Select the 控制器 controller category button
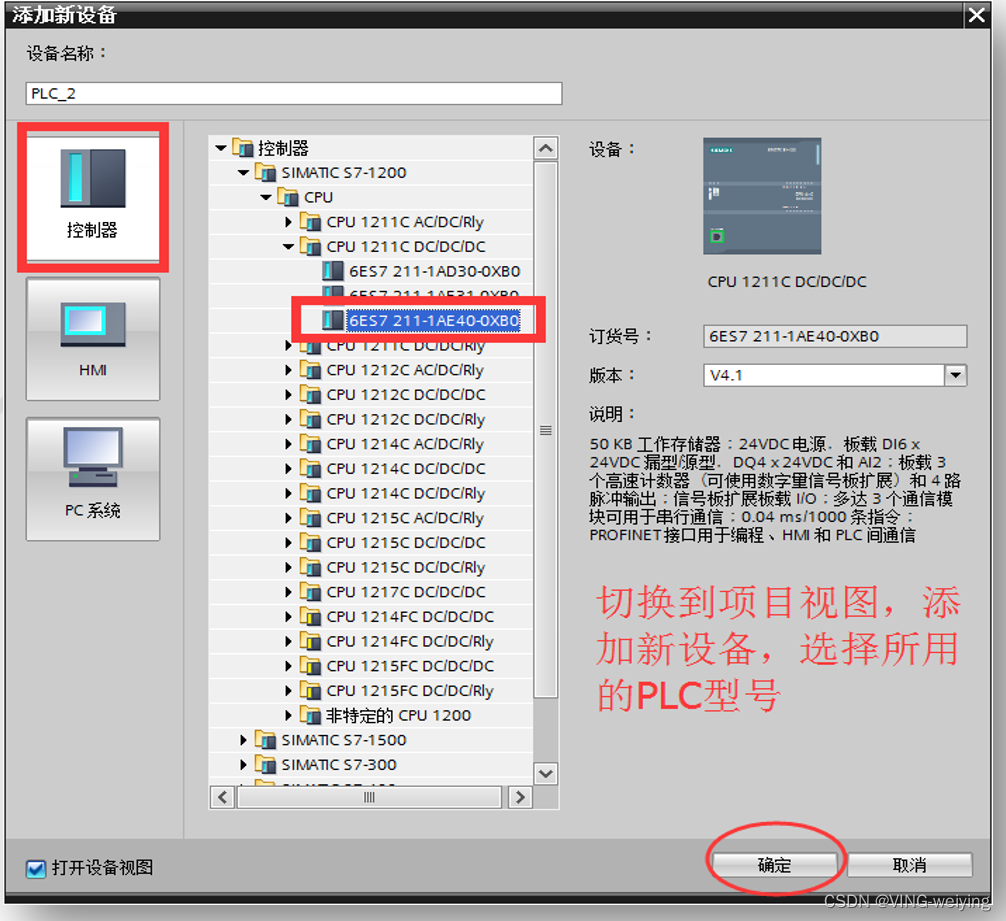Screen dimensions: 1006x921 point(93,198)
